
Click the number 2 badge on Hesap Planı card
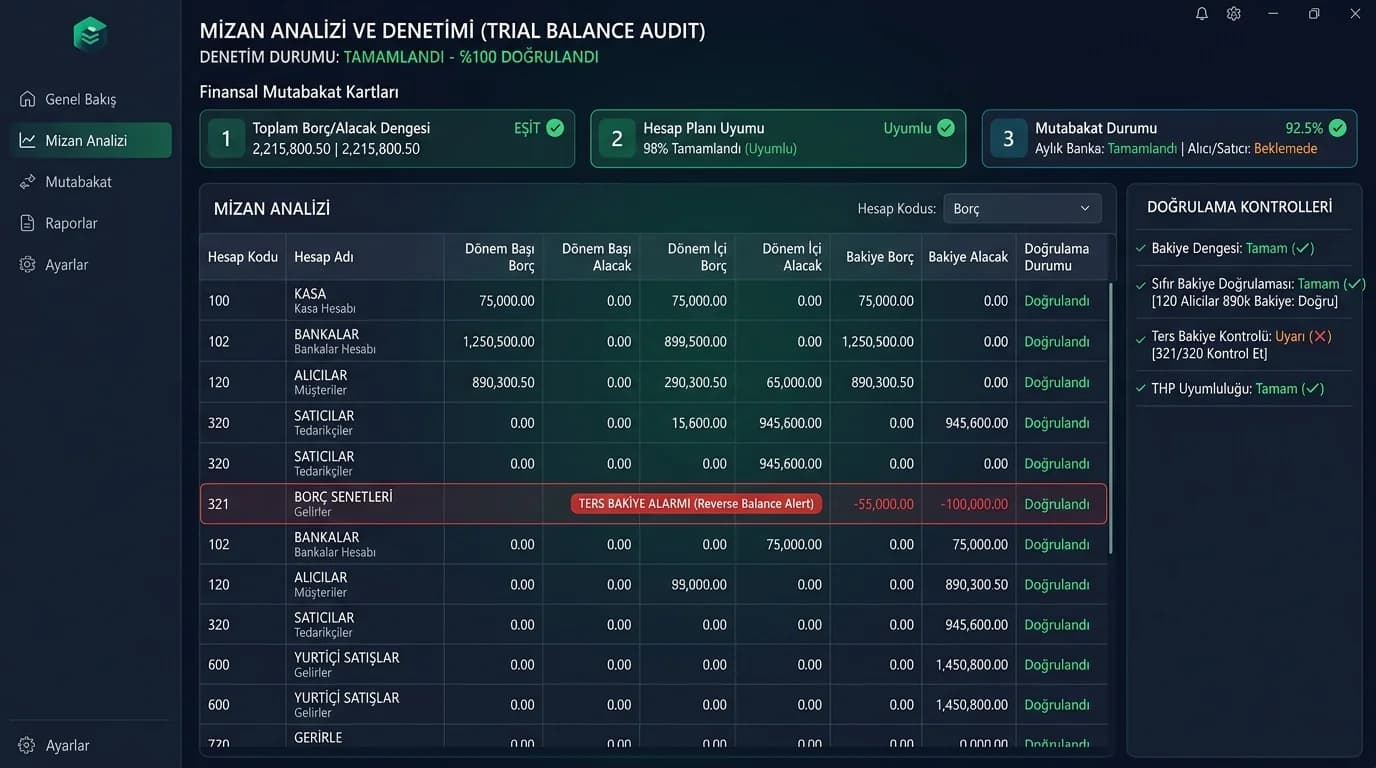pyautogui.click(x=617, y=139)
